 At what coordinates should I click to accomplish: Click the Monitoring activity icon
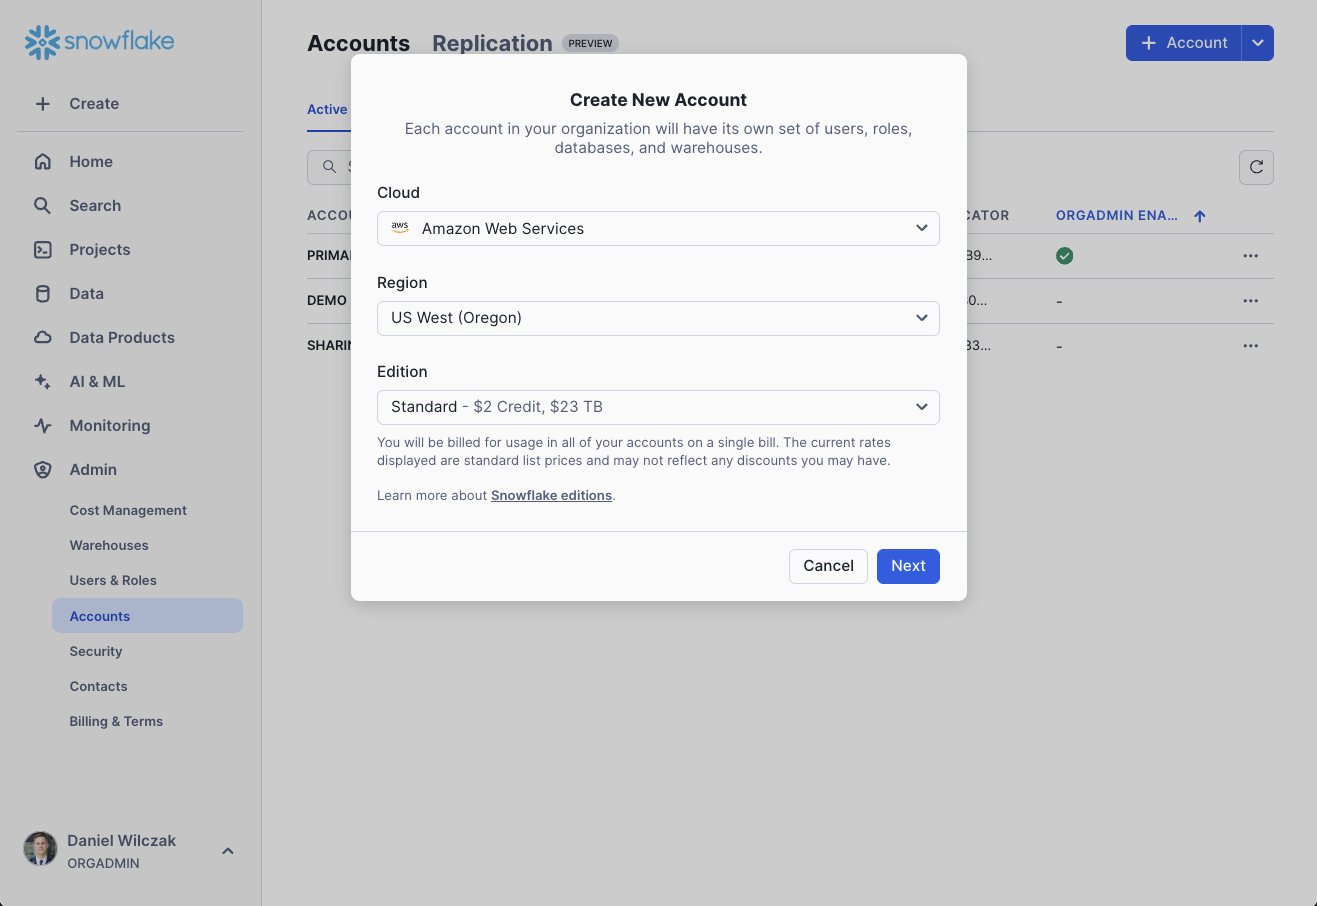pos(43,426)
